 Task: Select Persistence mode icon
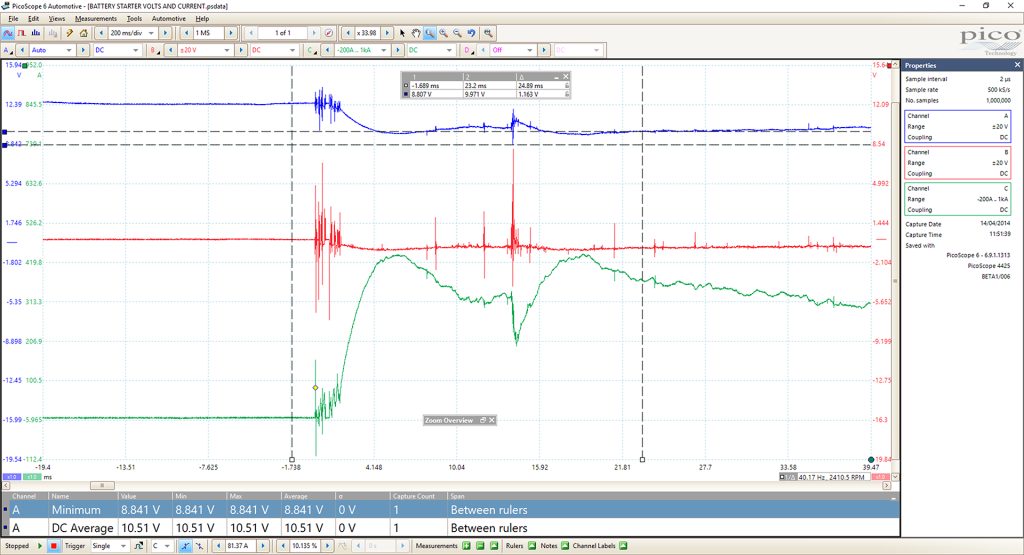click(x=22, y=33)
